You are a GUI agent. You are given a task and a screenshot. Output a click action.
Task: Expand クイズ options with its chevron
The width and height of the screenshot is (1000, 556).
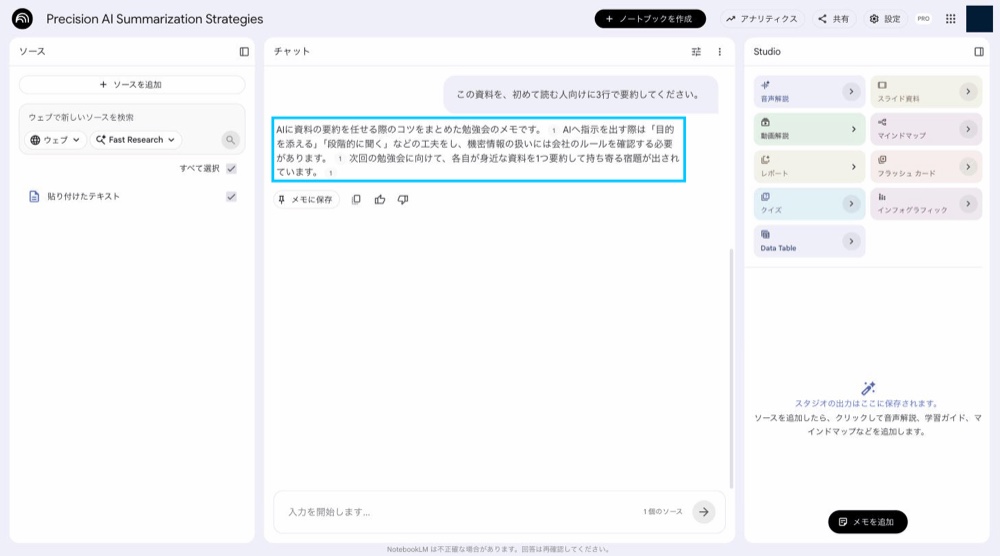pos(851,204)
